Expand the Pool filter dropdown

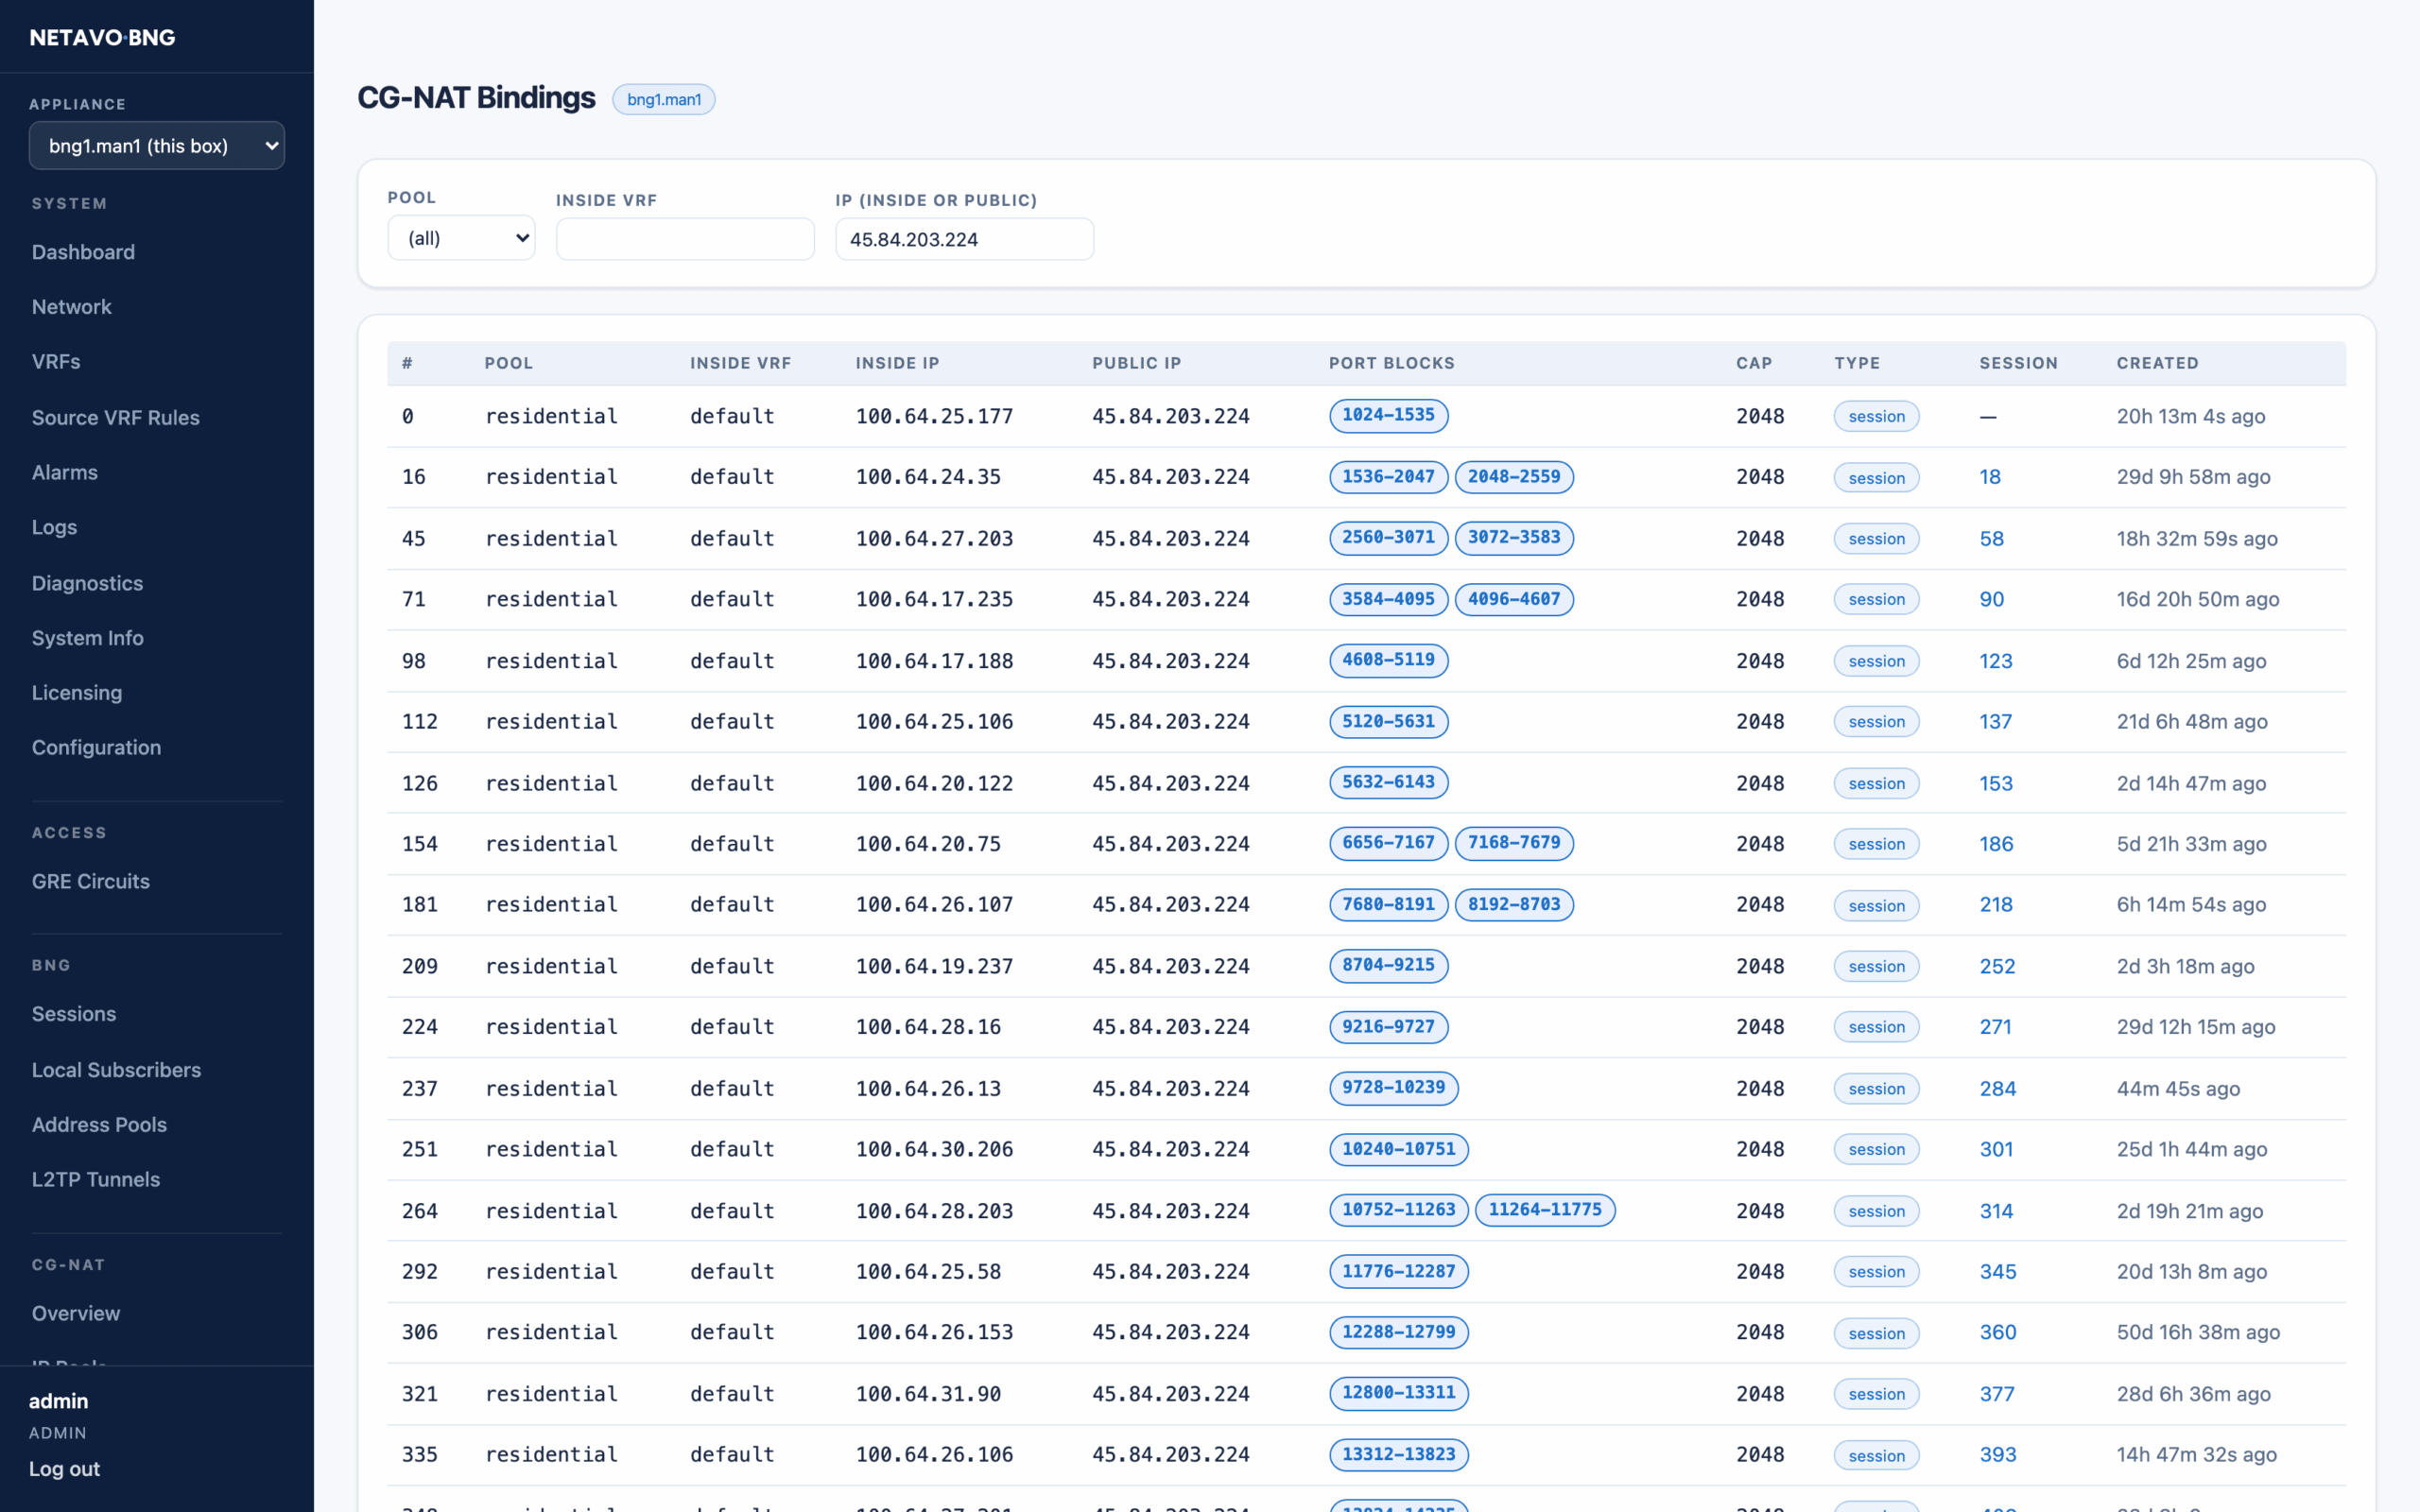coord(461,238)
